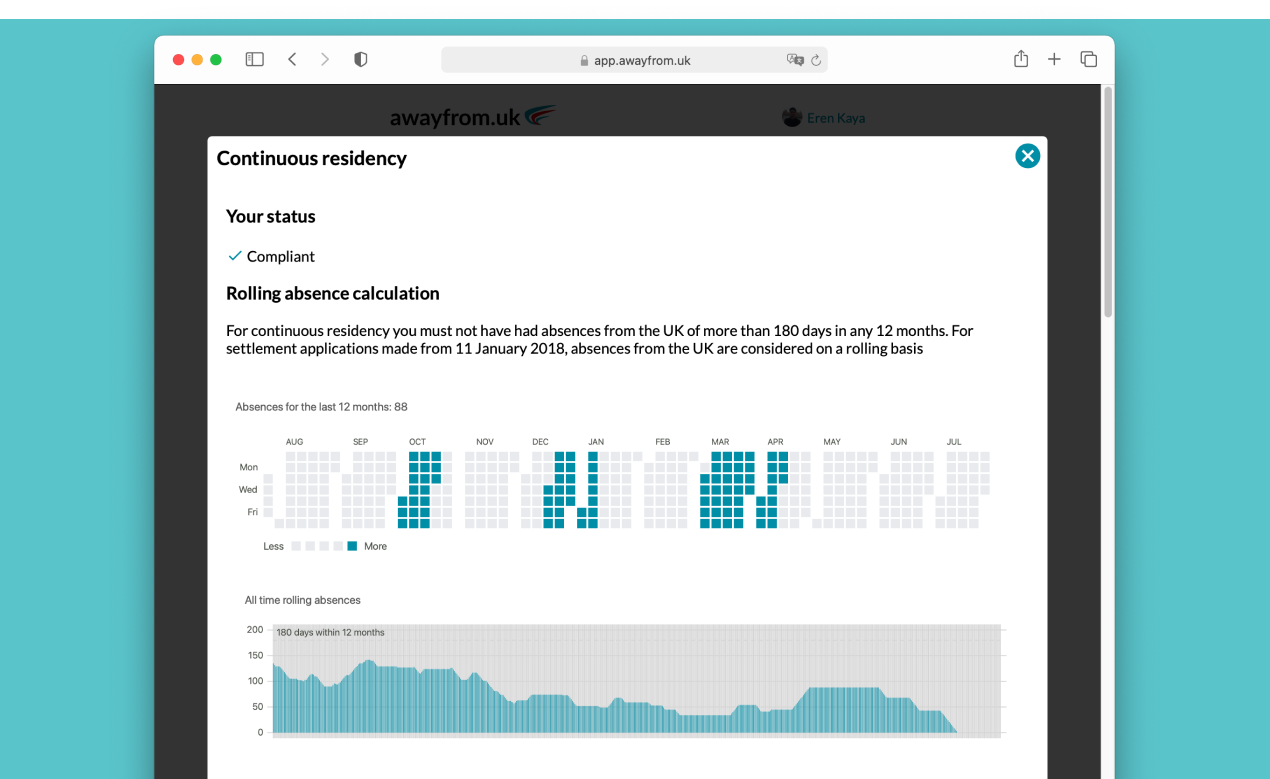Click the '180 days within 12 months' label
The height and width of the screenshot is (779, 1270).
(330, 632)
